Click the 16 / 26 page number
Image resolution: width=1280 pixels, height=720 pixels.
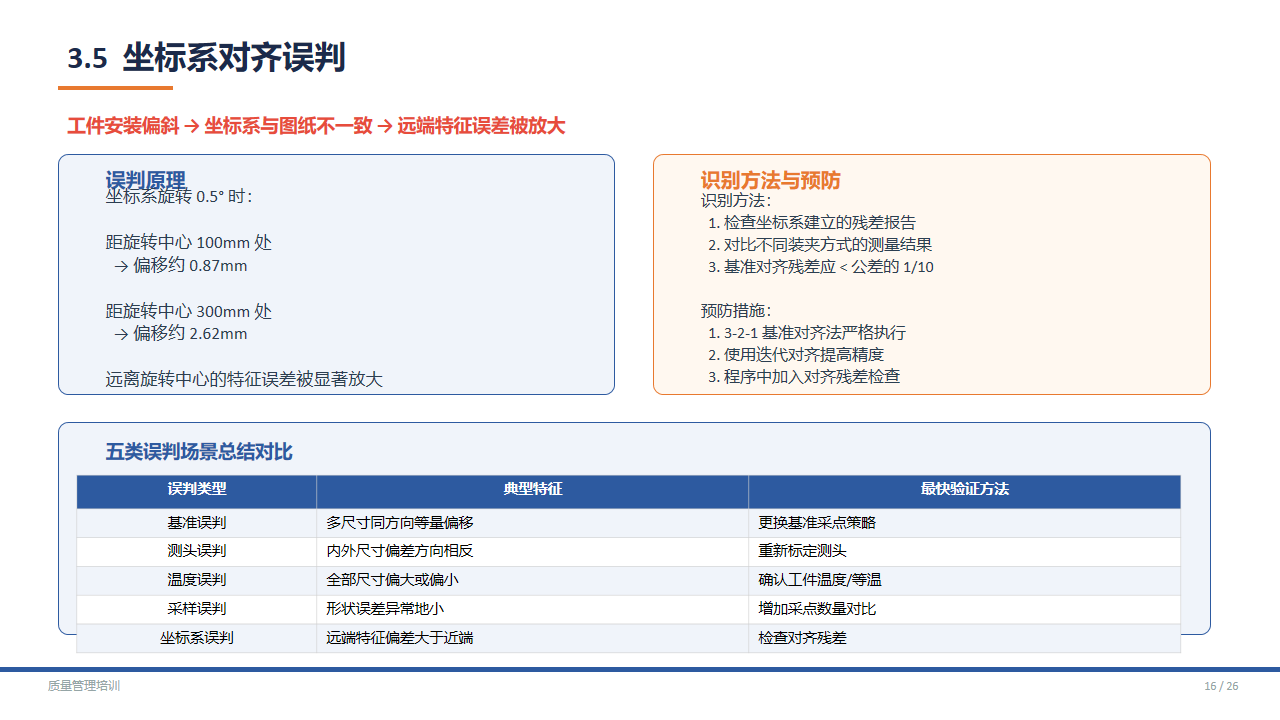tap(1221, 686)
